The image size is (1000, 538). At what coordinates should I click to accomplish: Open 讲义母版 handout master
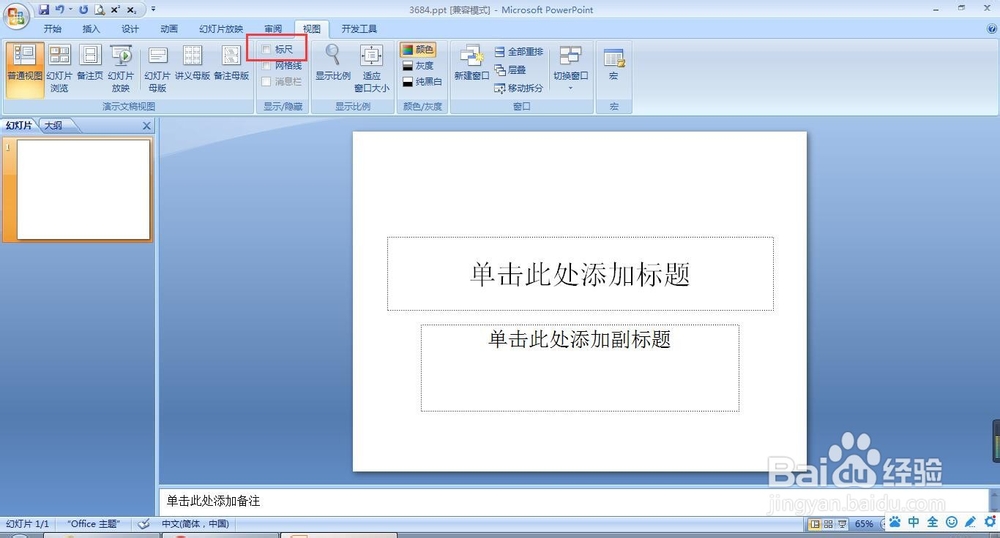point(193,64)
